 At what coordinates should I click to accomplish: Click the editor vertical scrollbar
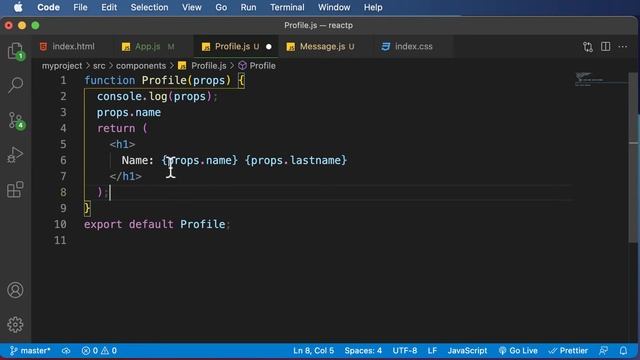(x=633, y=159)
